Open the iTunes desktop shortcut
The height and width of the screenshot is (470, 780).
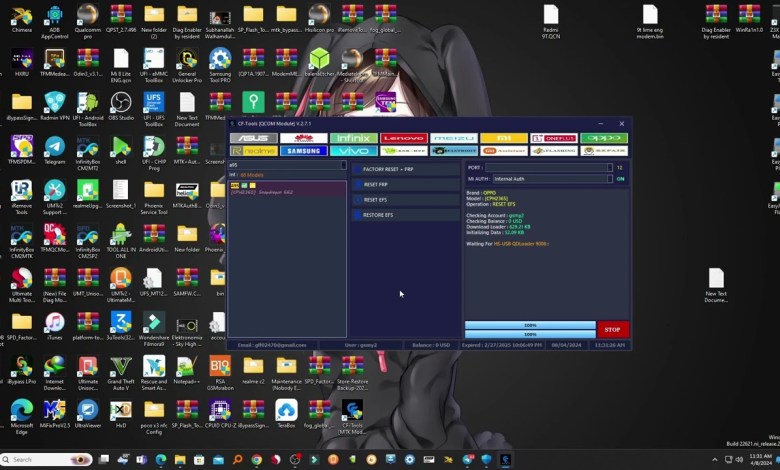click(x=55, y=326)
